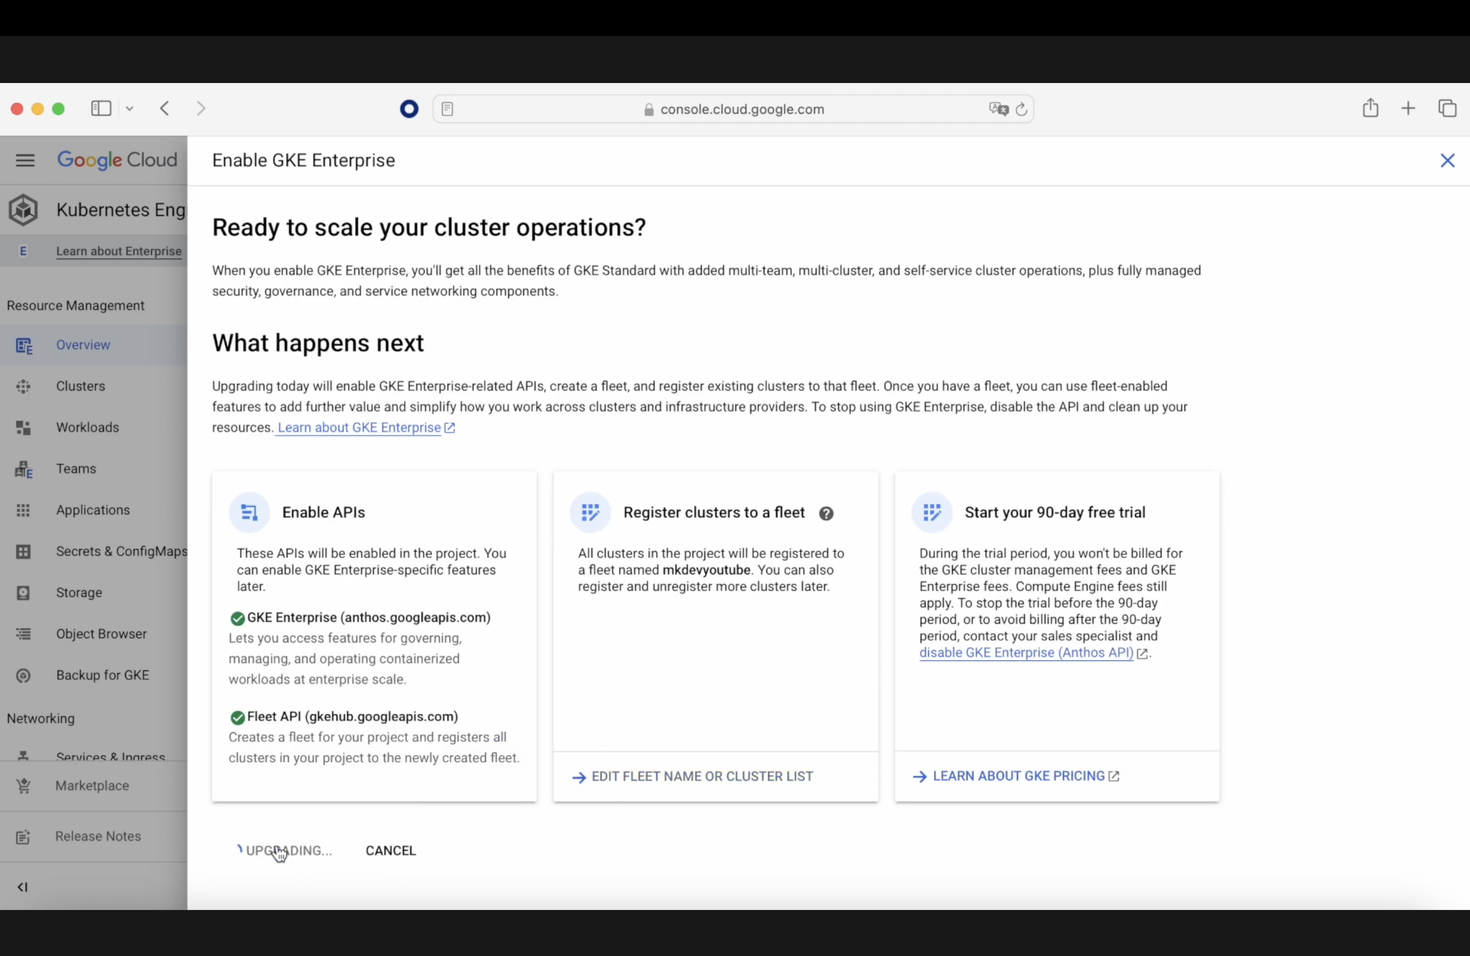Click the 90-day free trial card icon
Screen dimensions: 1470x956
point(932,512)
